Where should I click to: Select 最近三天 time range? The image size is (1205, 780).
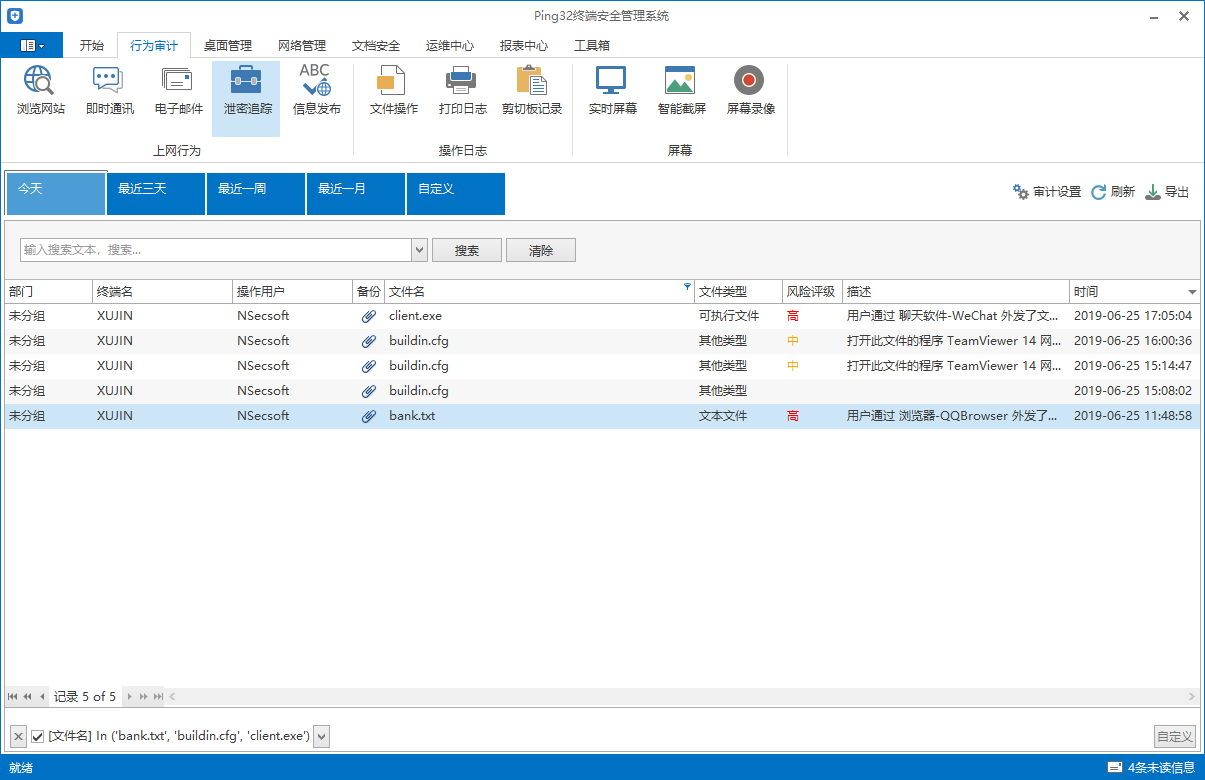click(156, 194)
